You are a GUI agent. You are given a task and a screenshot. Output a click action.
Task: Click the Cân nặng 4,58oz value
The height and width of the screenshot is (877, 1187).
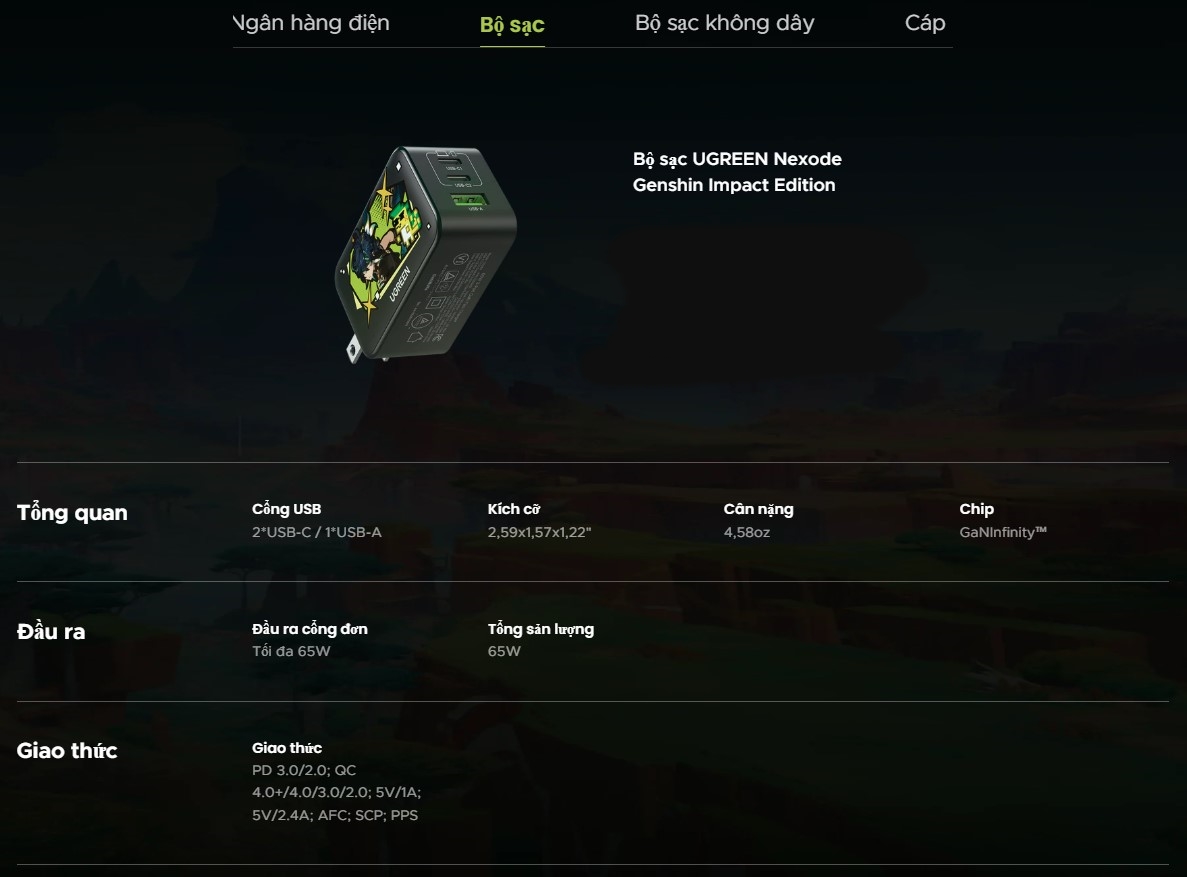(x=746, y=532)
